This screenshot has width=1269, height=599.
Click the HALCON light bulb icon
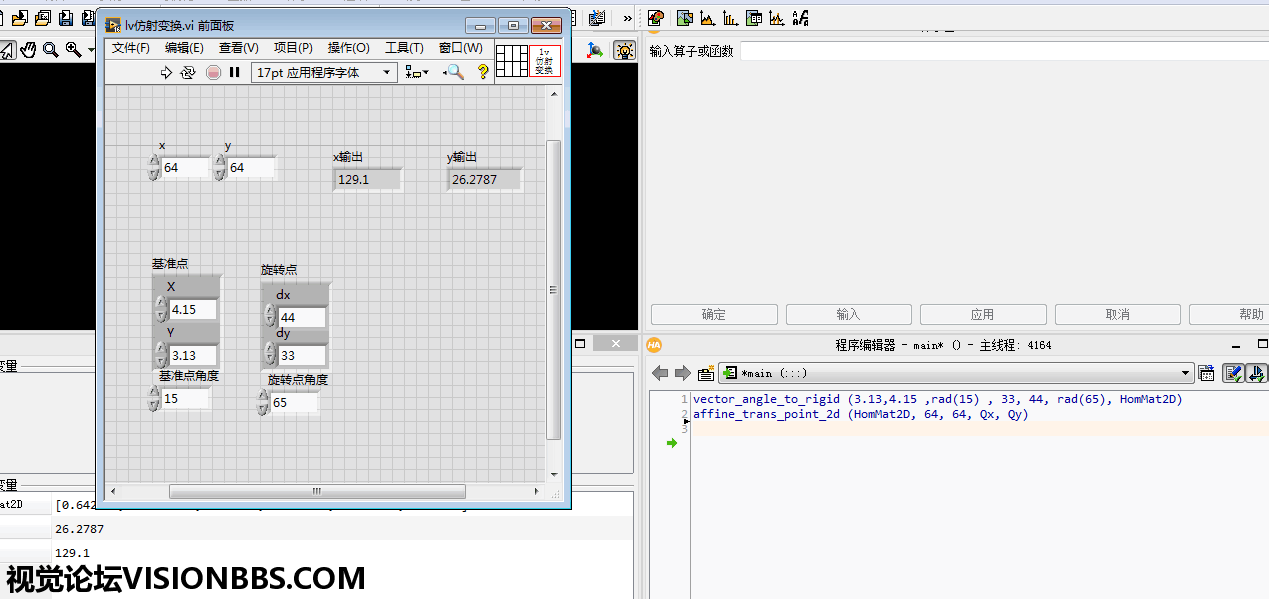point(625,50)
